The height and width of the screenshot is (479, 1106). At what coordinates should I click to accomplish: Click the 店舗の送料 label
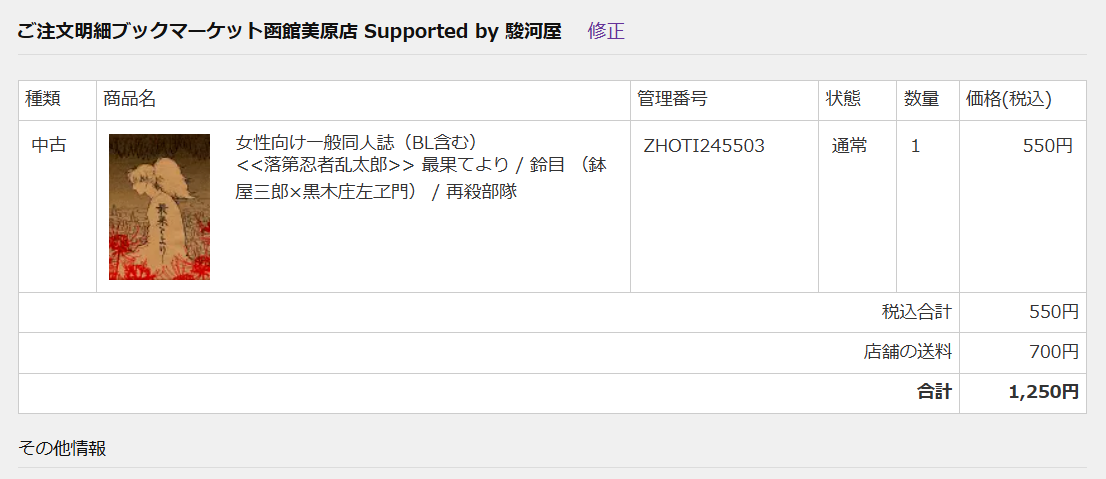click(x=908, y=351)
